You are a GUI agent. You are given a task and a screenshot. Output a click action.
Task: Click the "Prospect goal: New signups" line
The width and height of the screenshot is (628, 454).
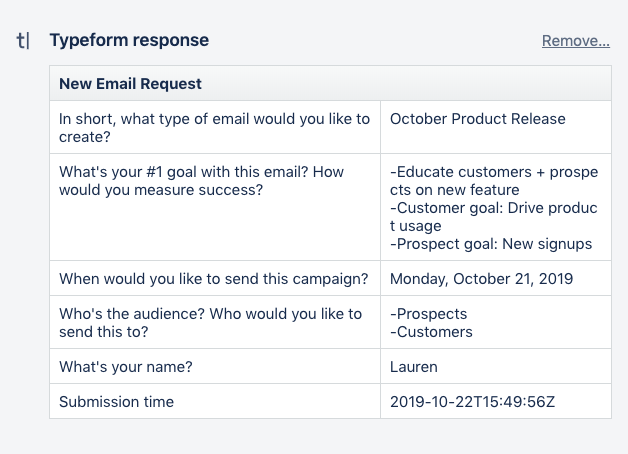491,244
